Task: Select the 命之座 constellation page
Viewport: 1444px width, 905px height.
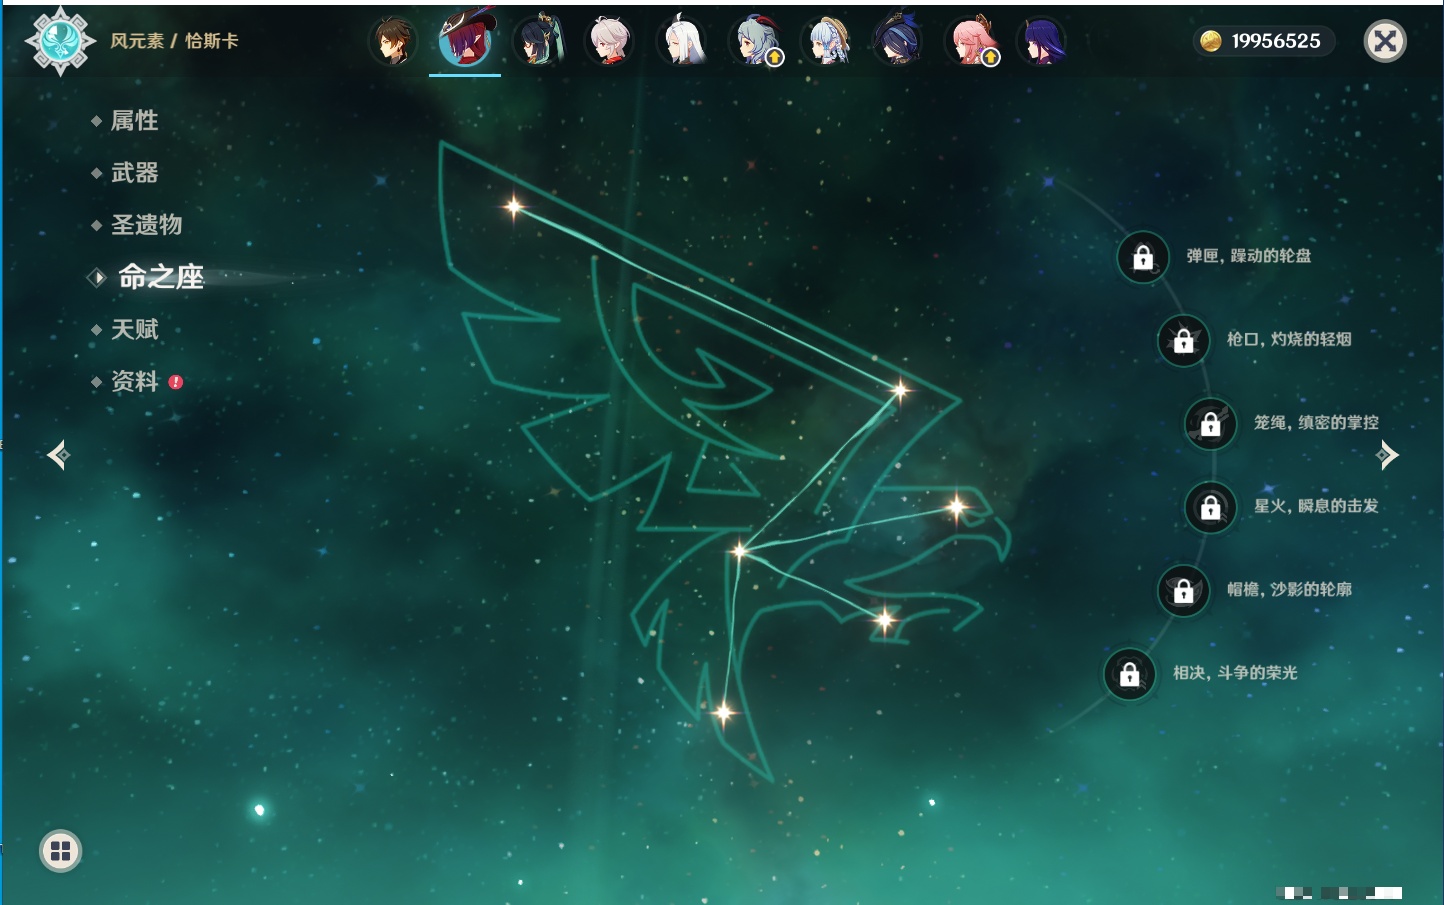Action: 160,277
